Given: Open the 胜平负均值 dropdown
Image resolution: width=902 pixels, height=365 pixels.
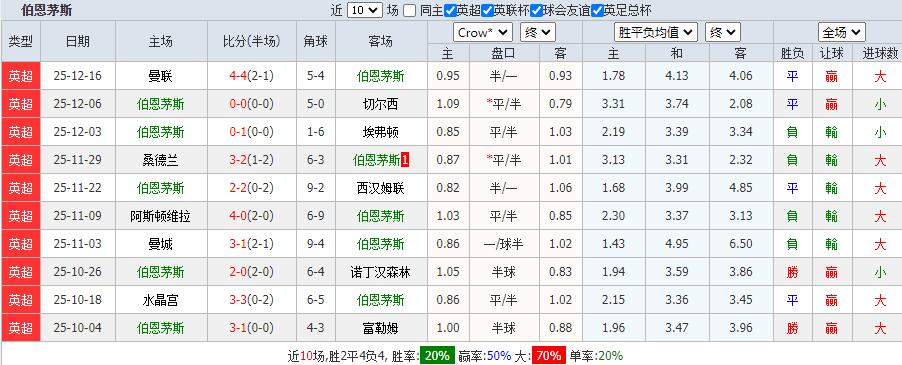Looking at the screenshot, I should 656,33.
